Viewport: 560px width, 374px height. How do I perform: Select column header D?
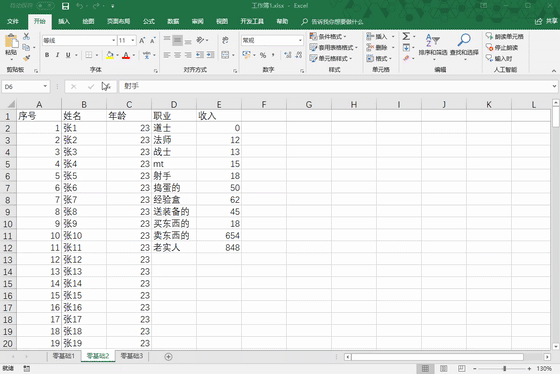[x=174, y=104]
